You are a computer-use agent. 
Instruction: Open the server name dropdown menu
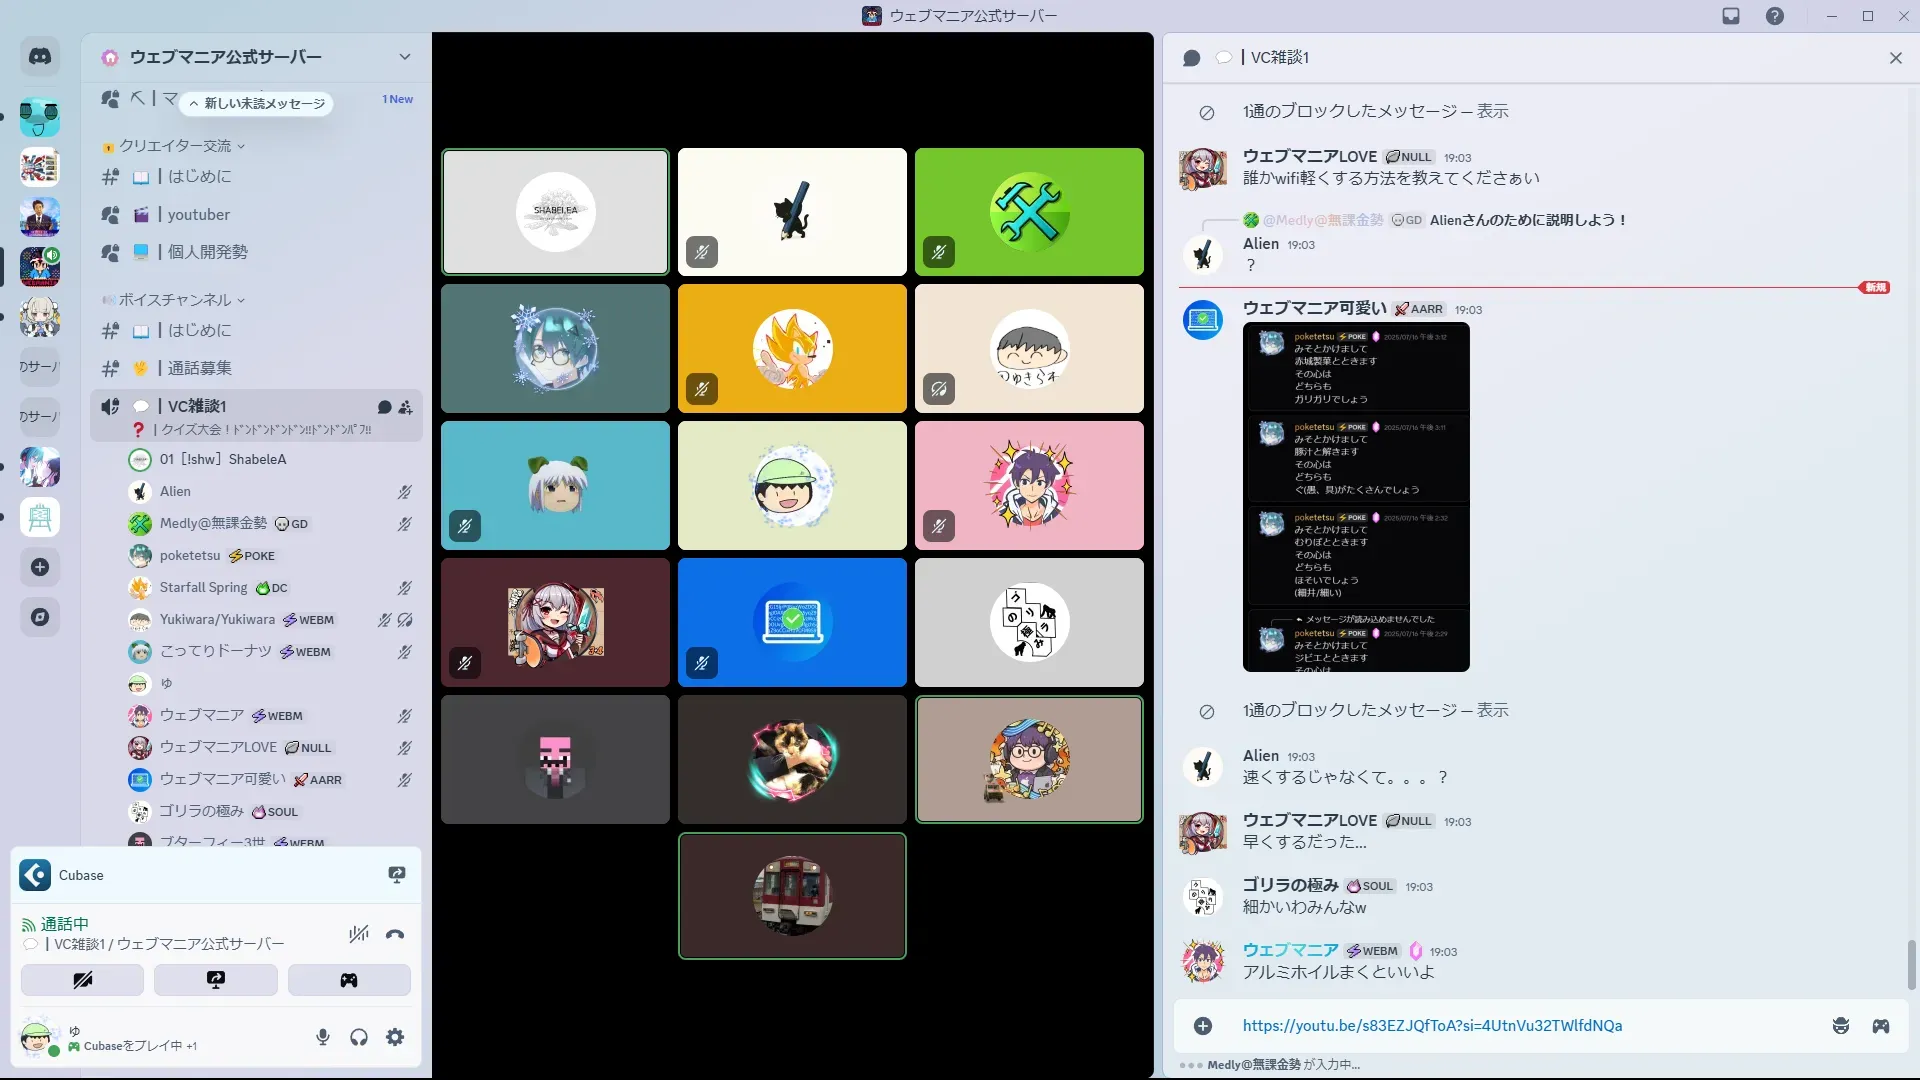pos(404,57)
